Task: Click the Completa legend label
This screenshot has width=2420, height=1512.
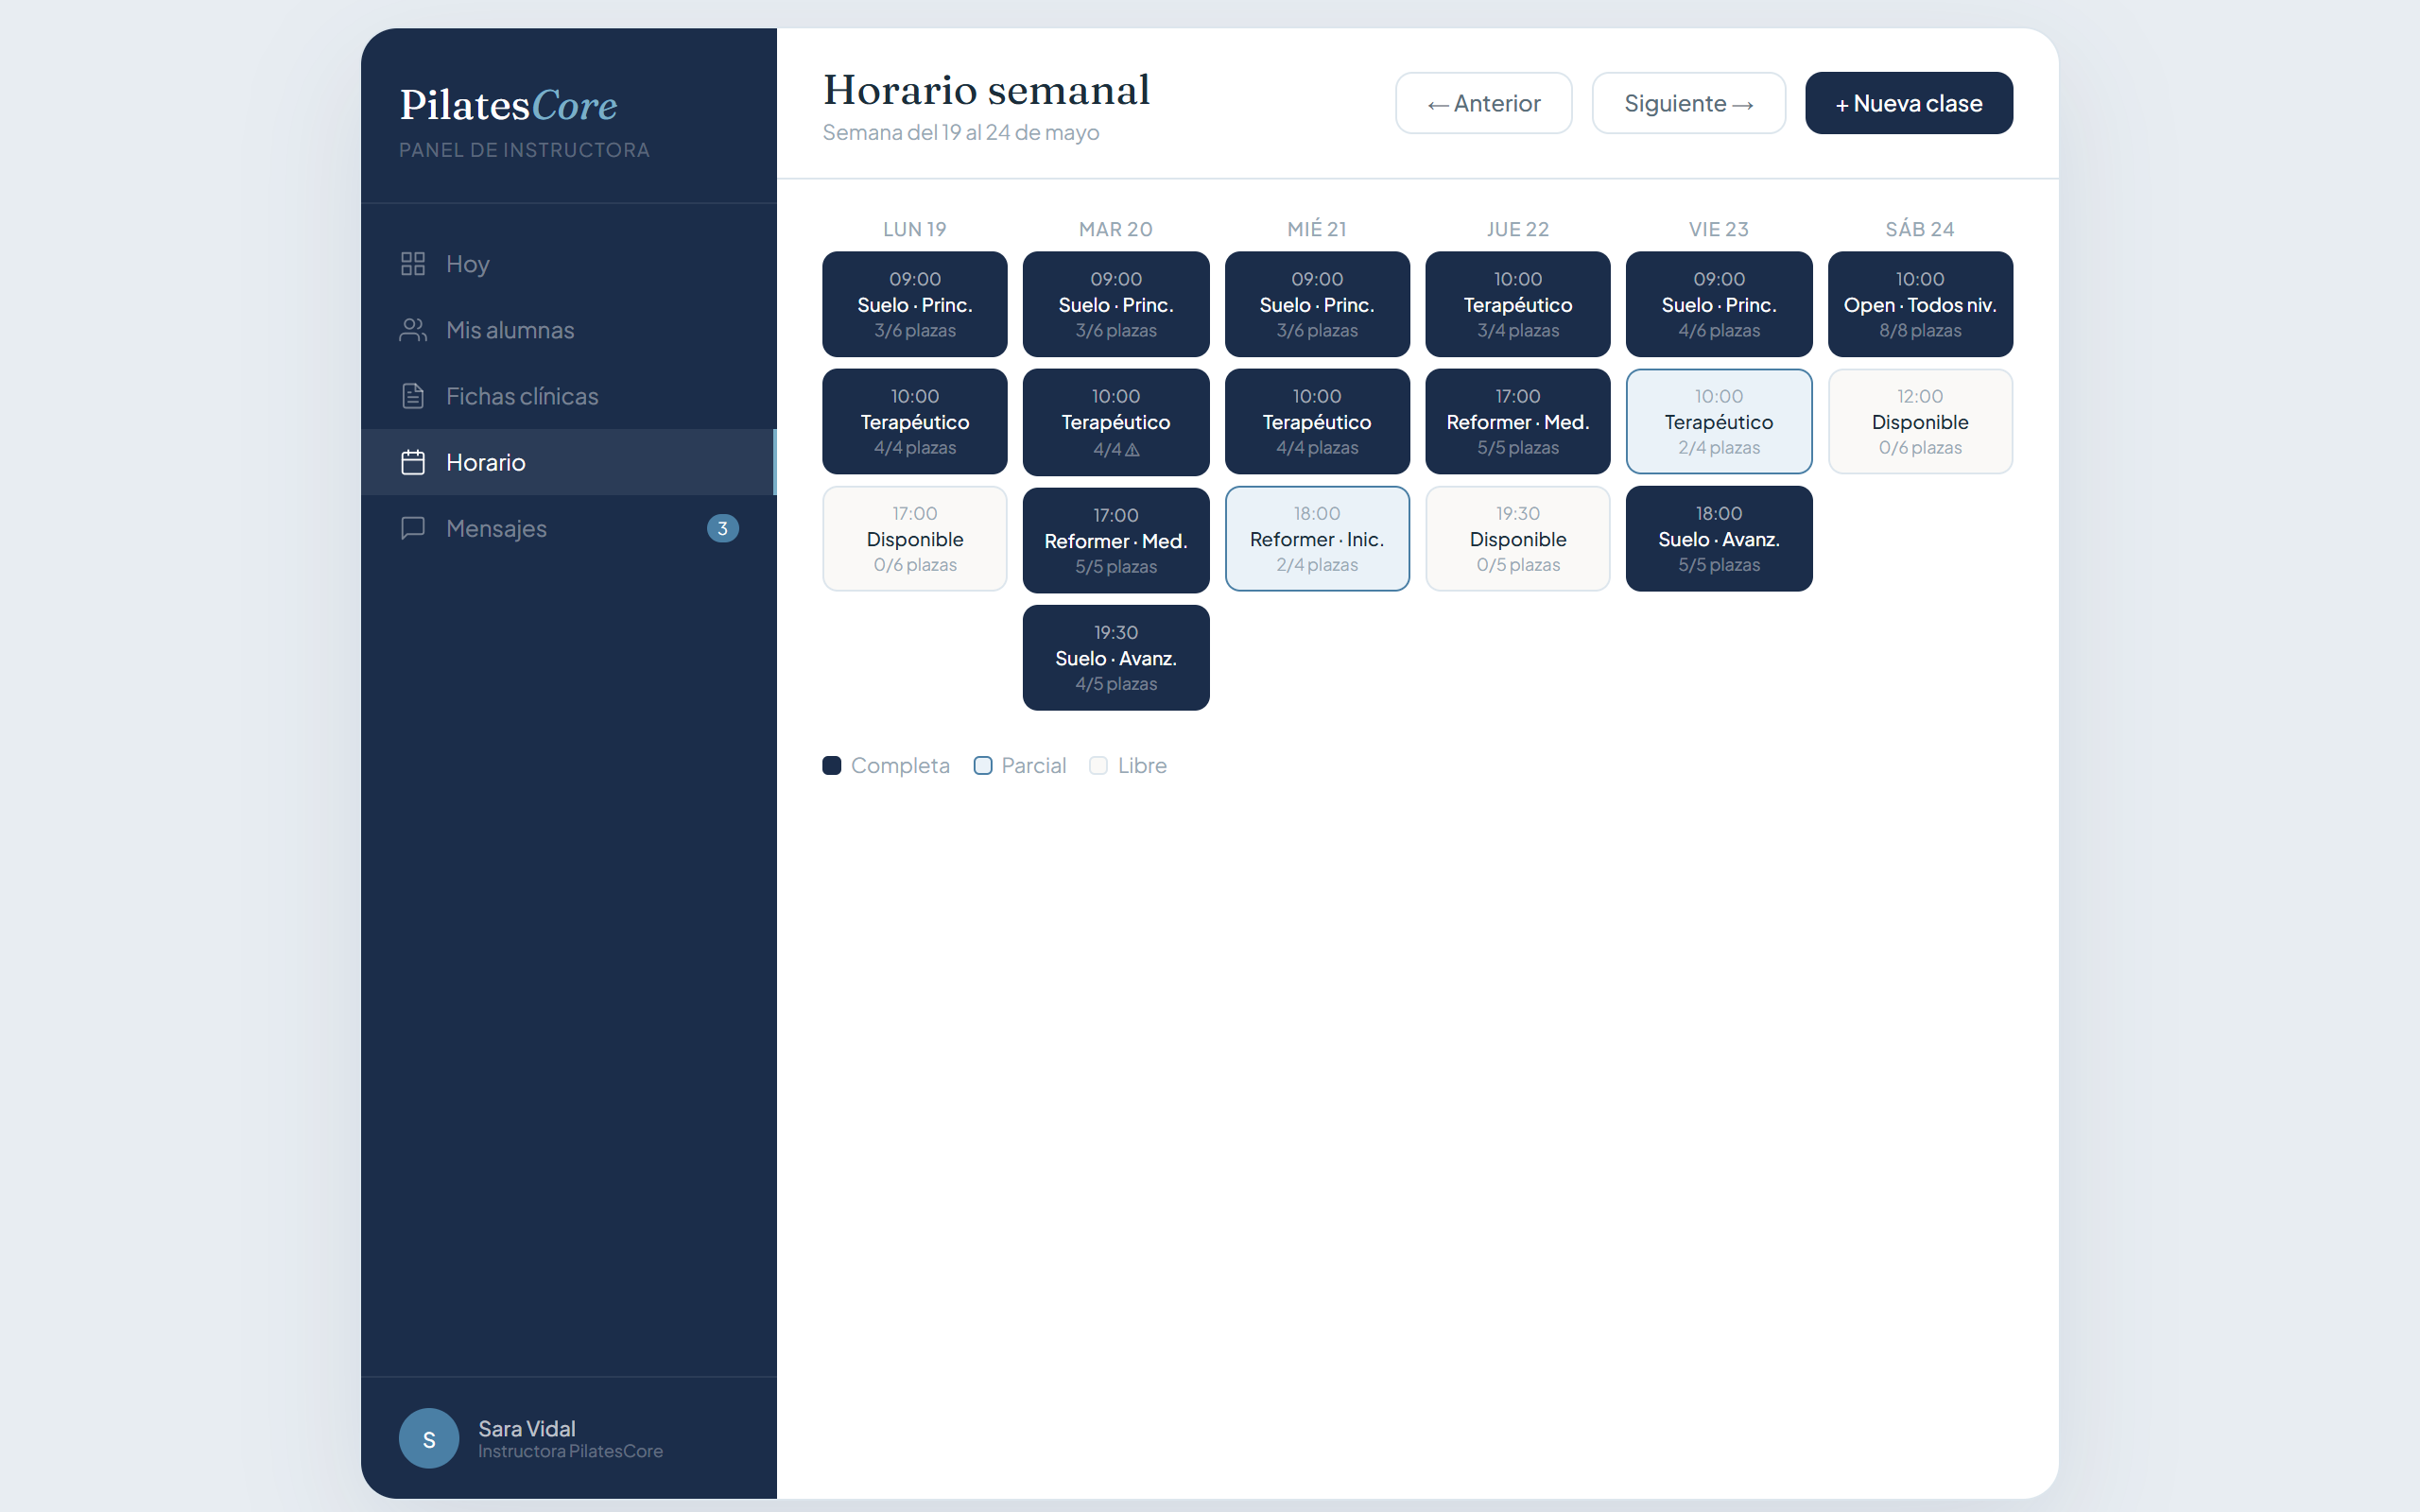Action: 900,766
